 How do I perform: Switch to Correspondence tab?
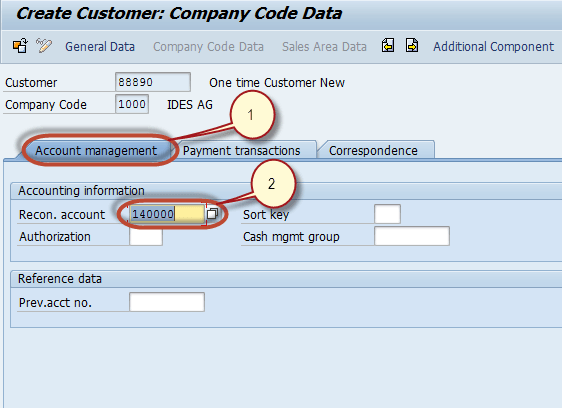pos(373,151)
